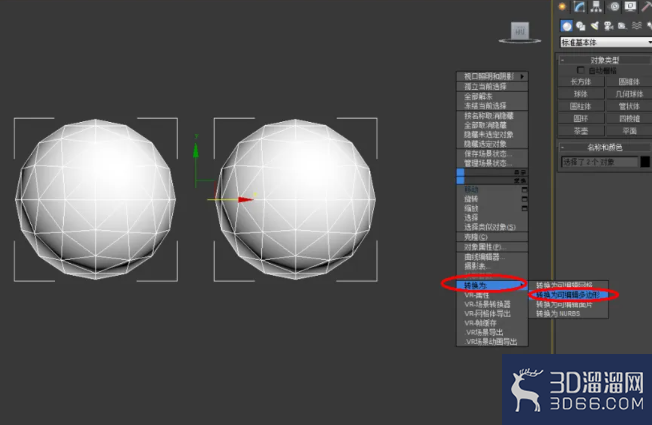Image resolution: width=652 pixels, height=425 pixels.
Task: Choose .VR场景导出 in the menu
Action: (492, 332)
